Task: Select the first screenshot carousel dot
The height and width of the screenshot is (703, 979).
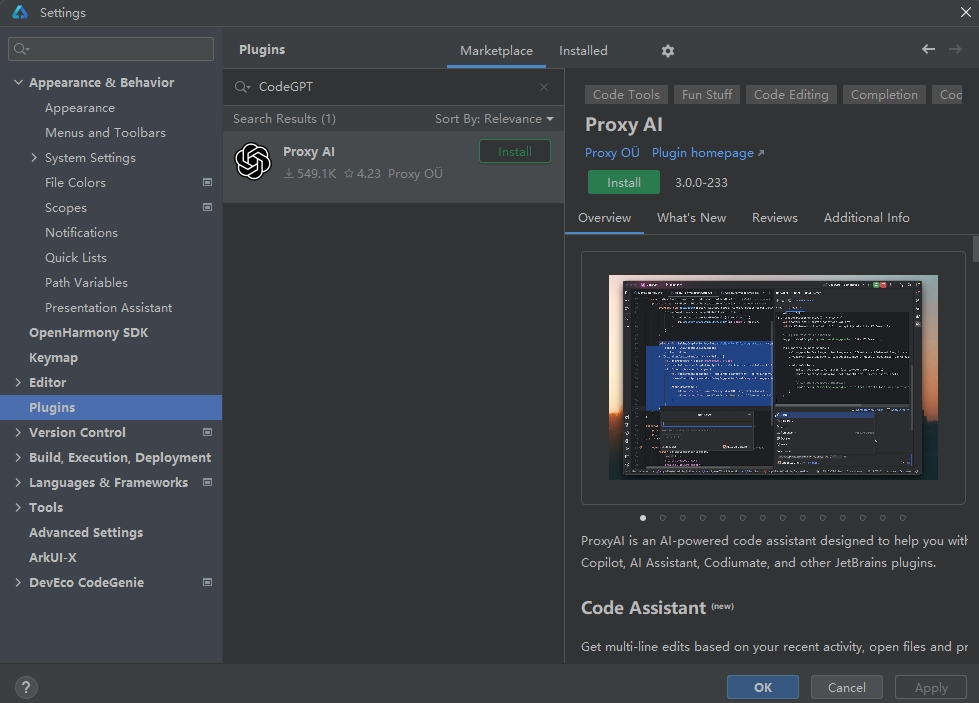Action: click(643, 518)
